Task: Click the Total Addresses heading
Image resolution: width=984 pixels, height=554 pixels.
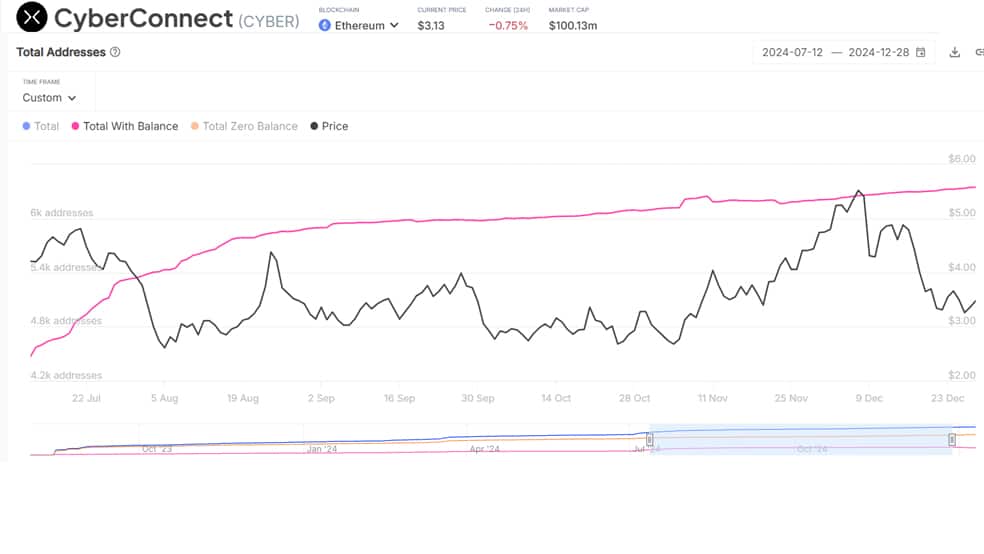Action: tap(61, 52)
